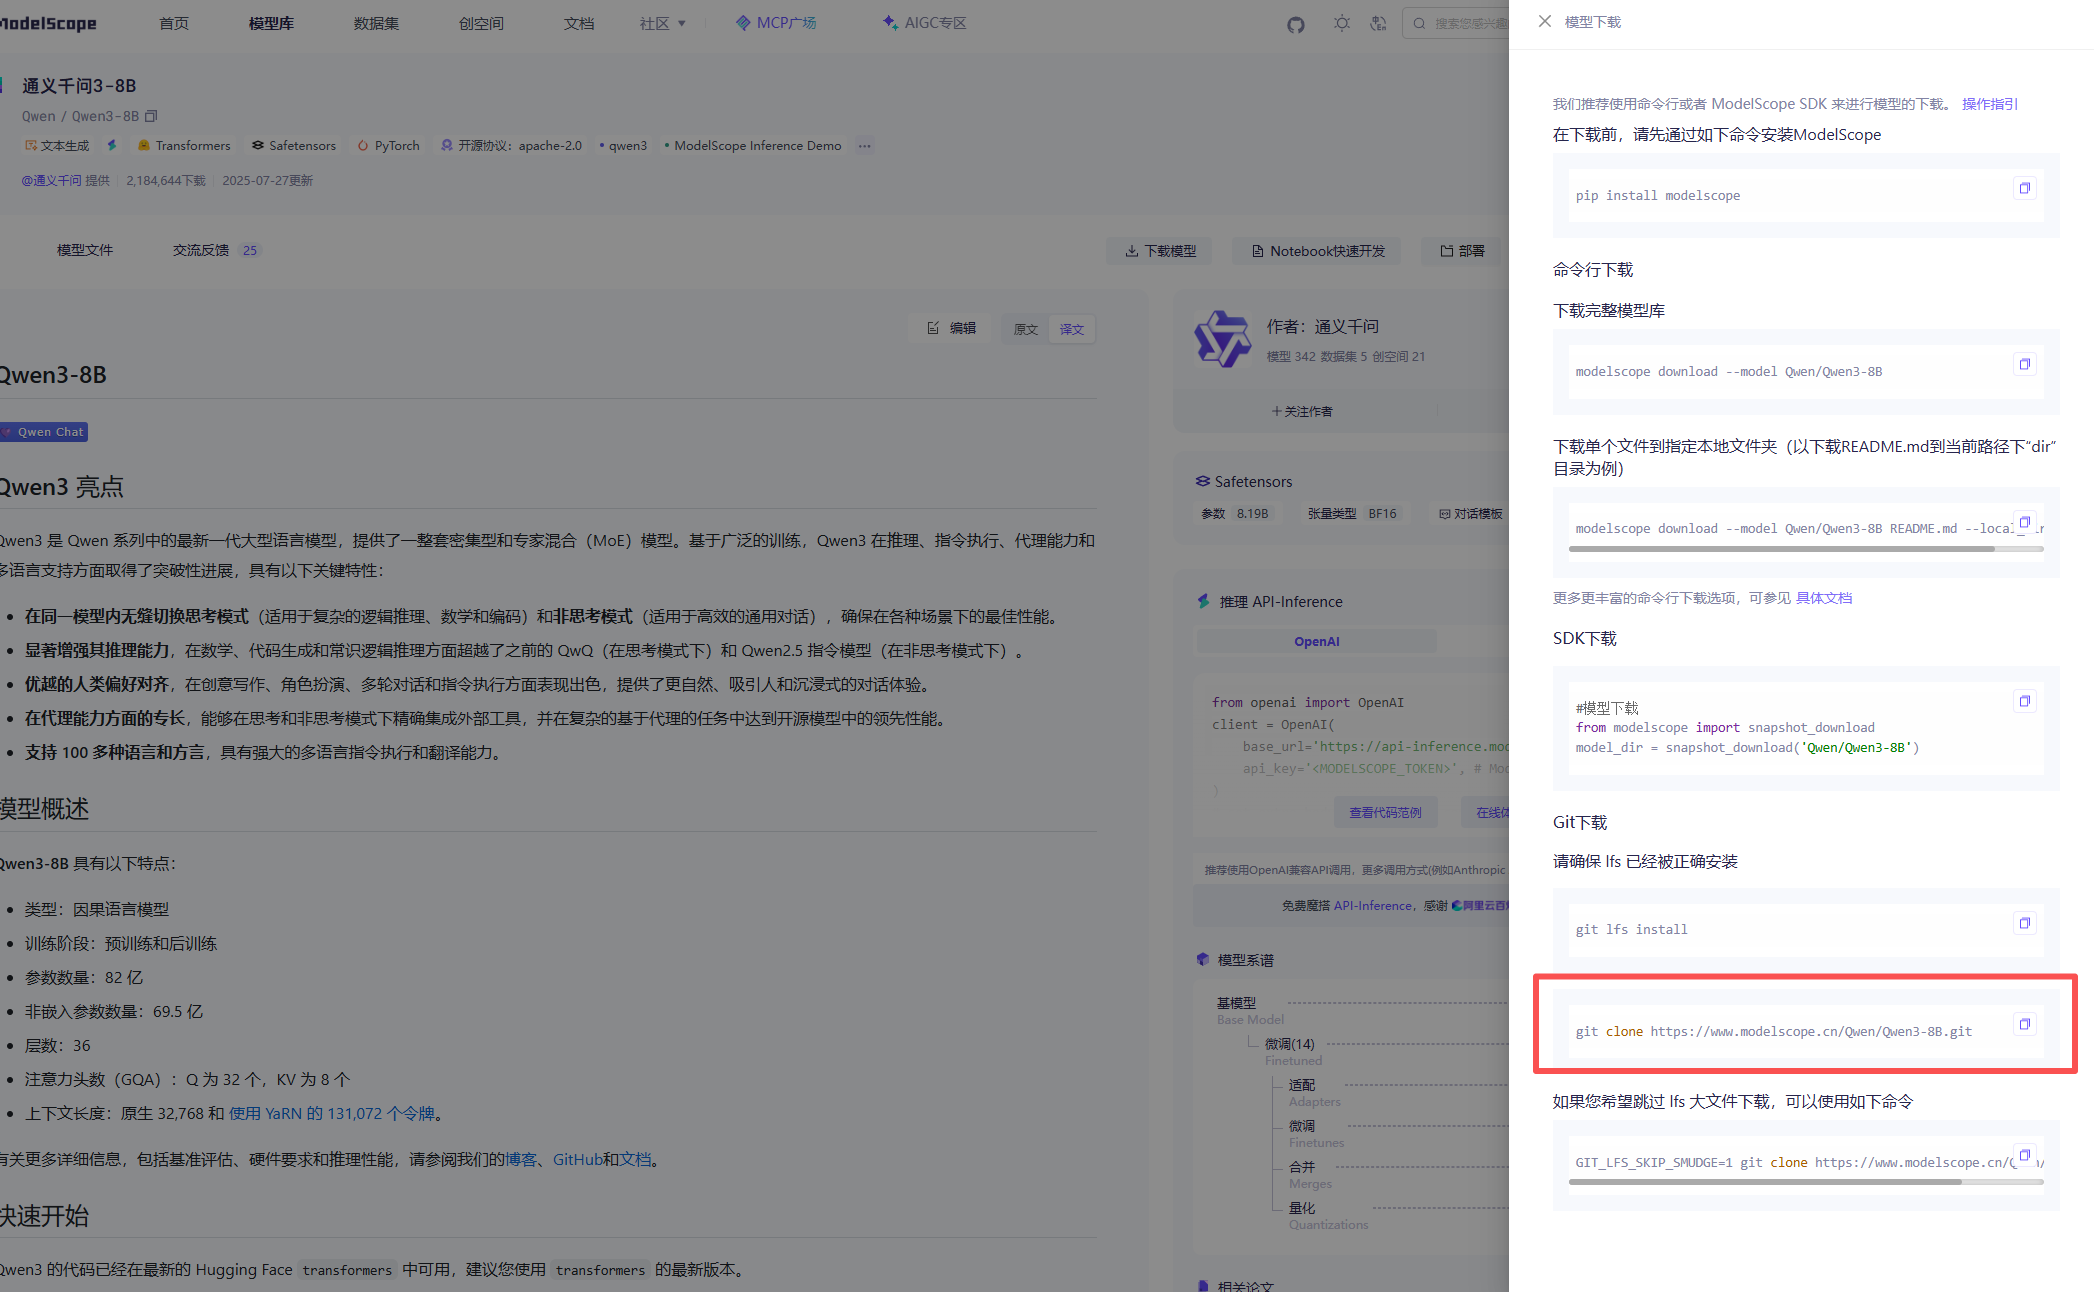Select the Transformers tag
Screen dimensions: 2094x1292
184,146
